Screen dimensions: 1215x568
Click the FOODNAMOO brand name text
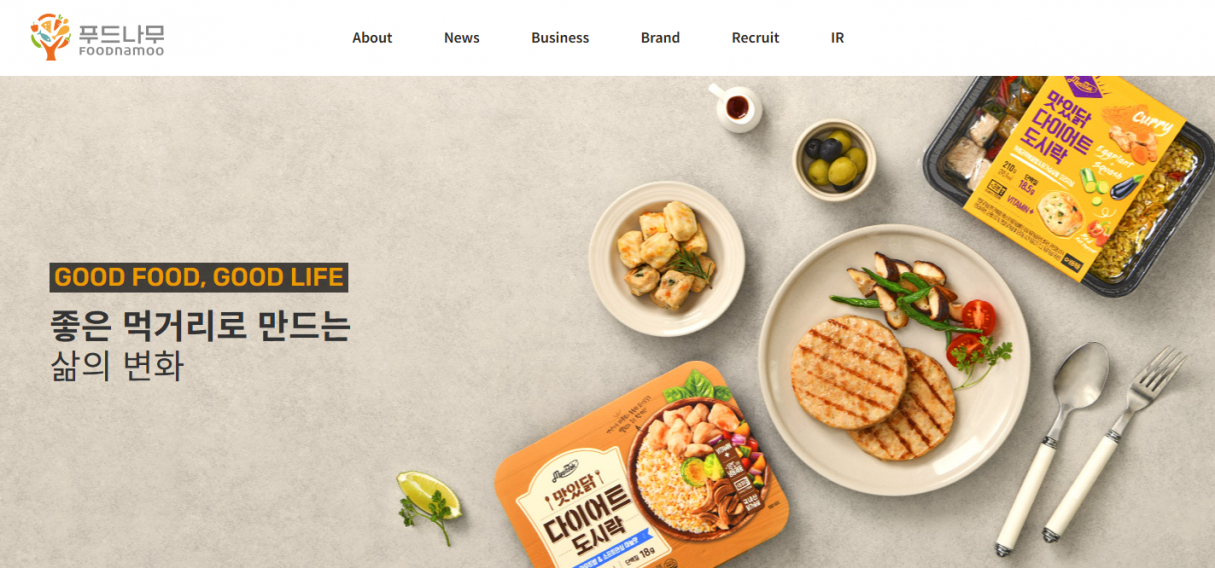tap(120, 50)
